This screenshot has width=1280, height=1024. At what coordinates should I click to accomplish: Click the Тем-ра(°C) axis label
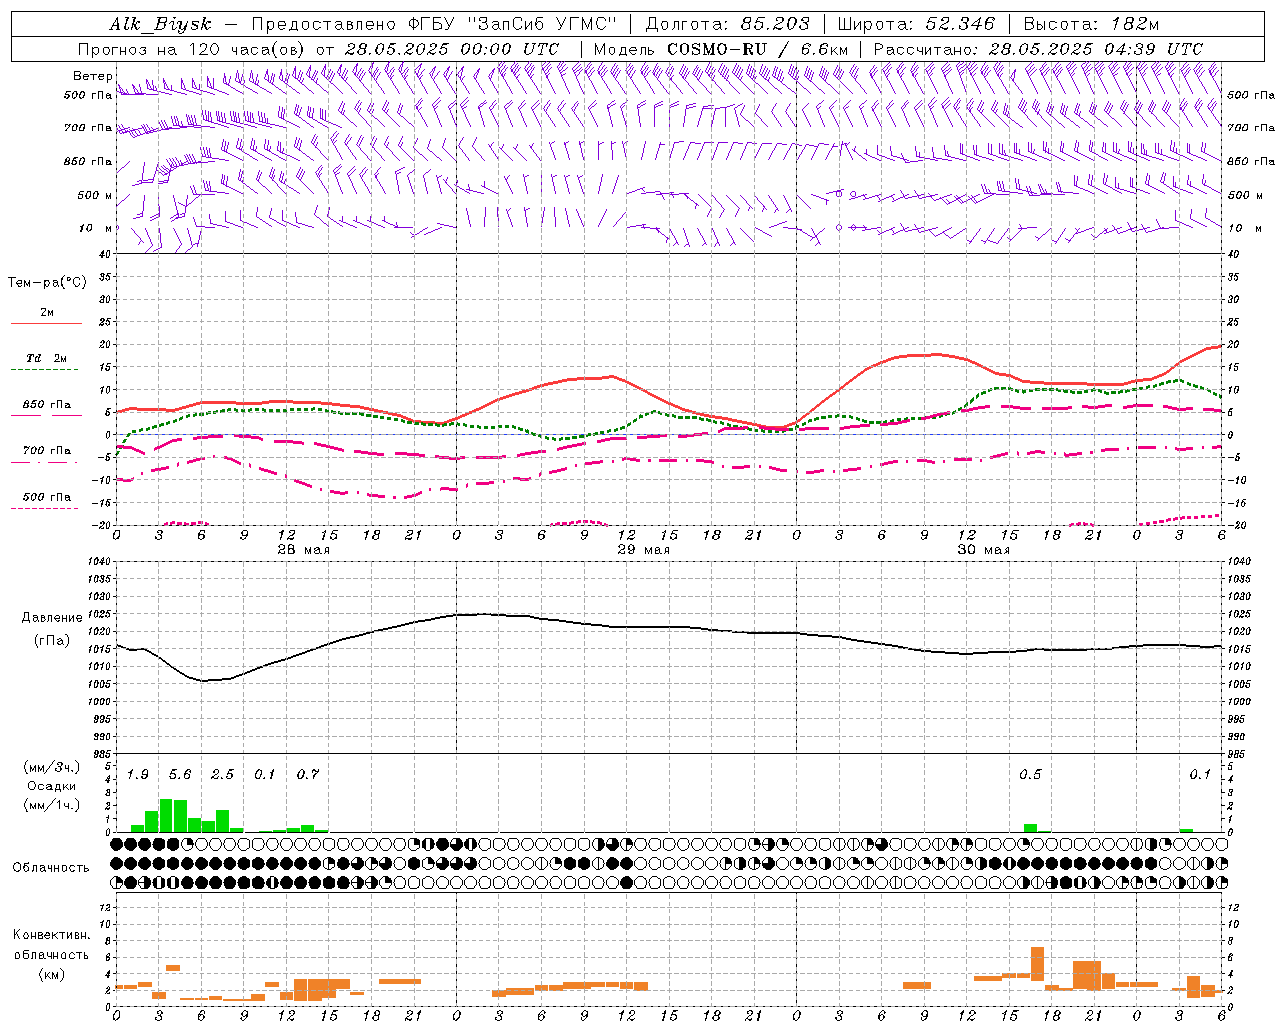coord(47,283)
